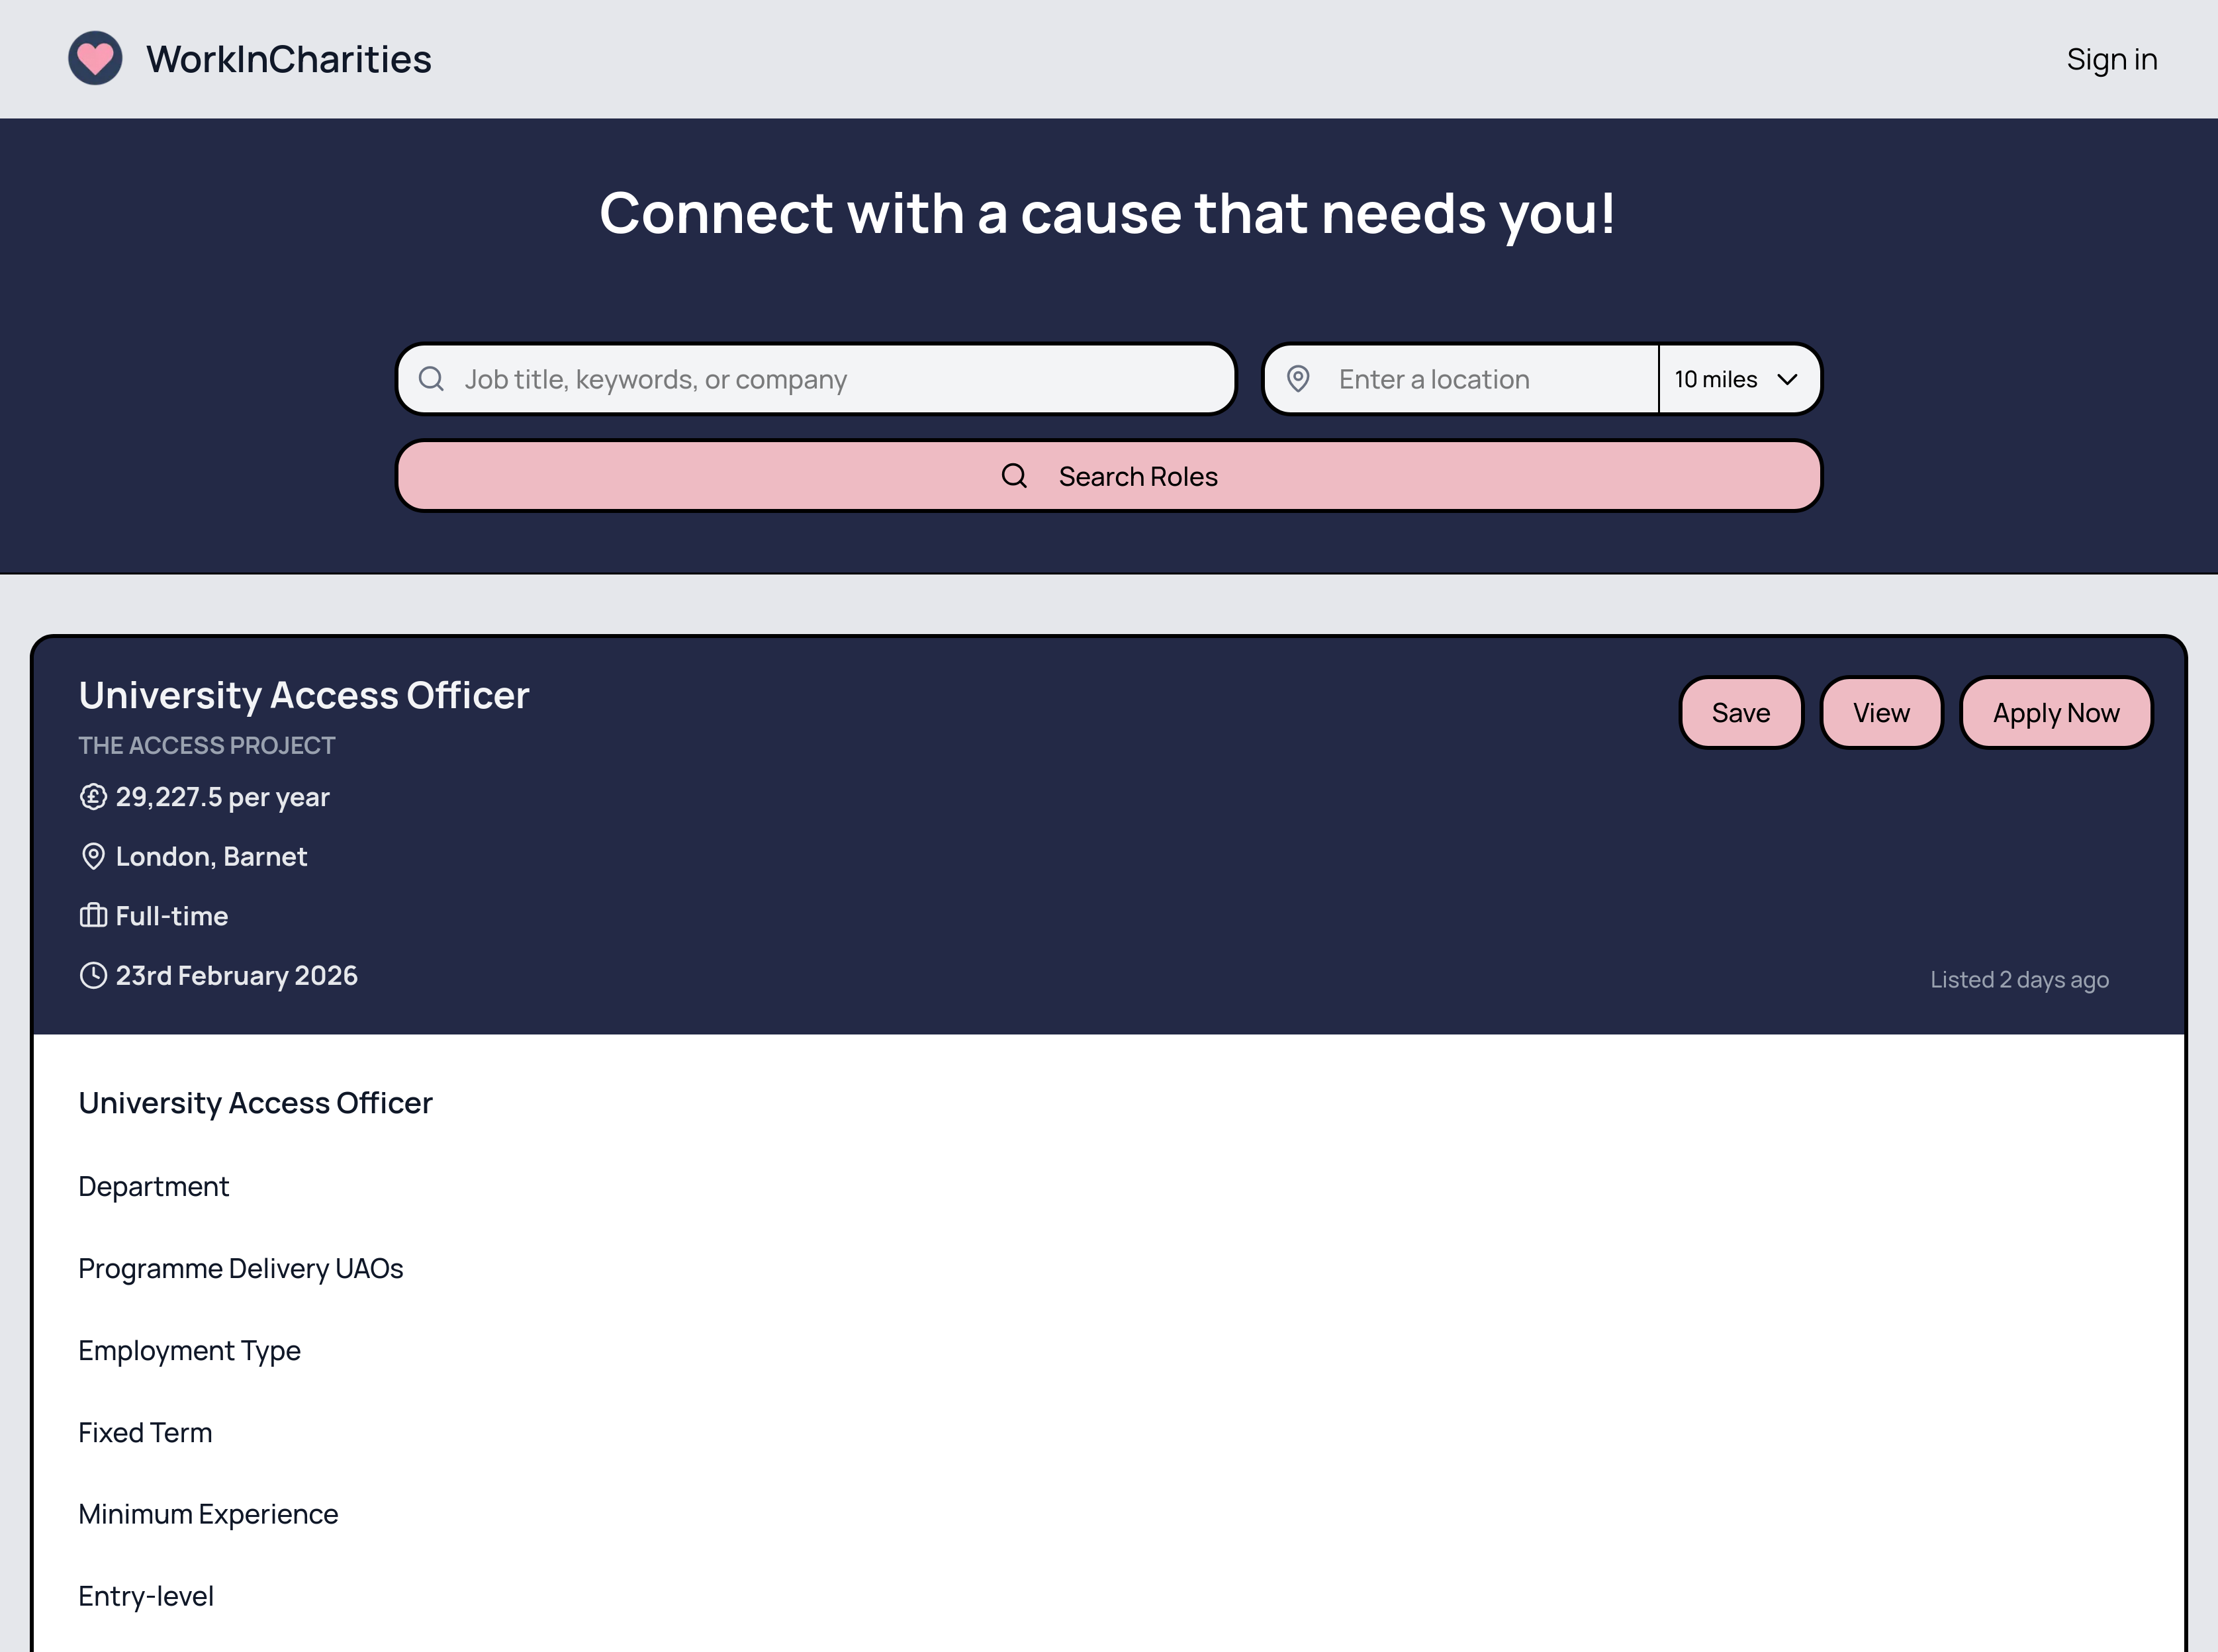Click the WorkInCharities heart logo icon
Screen dimensions: 2218x1652
click(x=95, y=58)
